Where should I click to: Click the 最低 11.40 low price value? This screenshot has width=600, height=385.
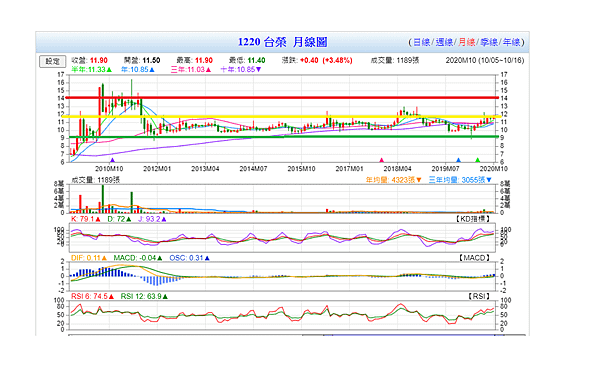point(247,60)
